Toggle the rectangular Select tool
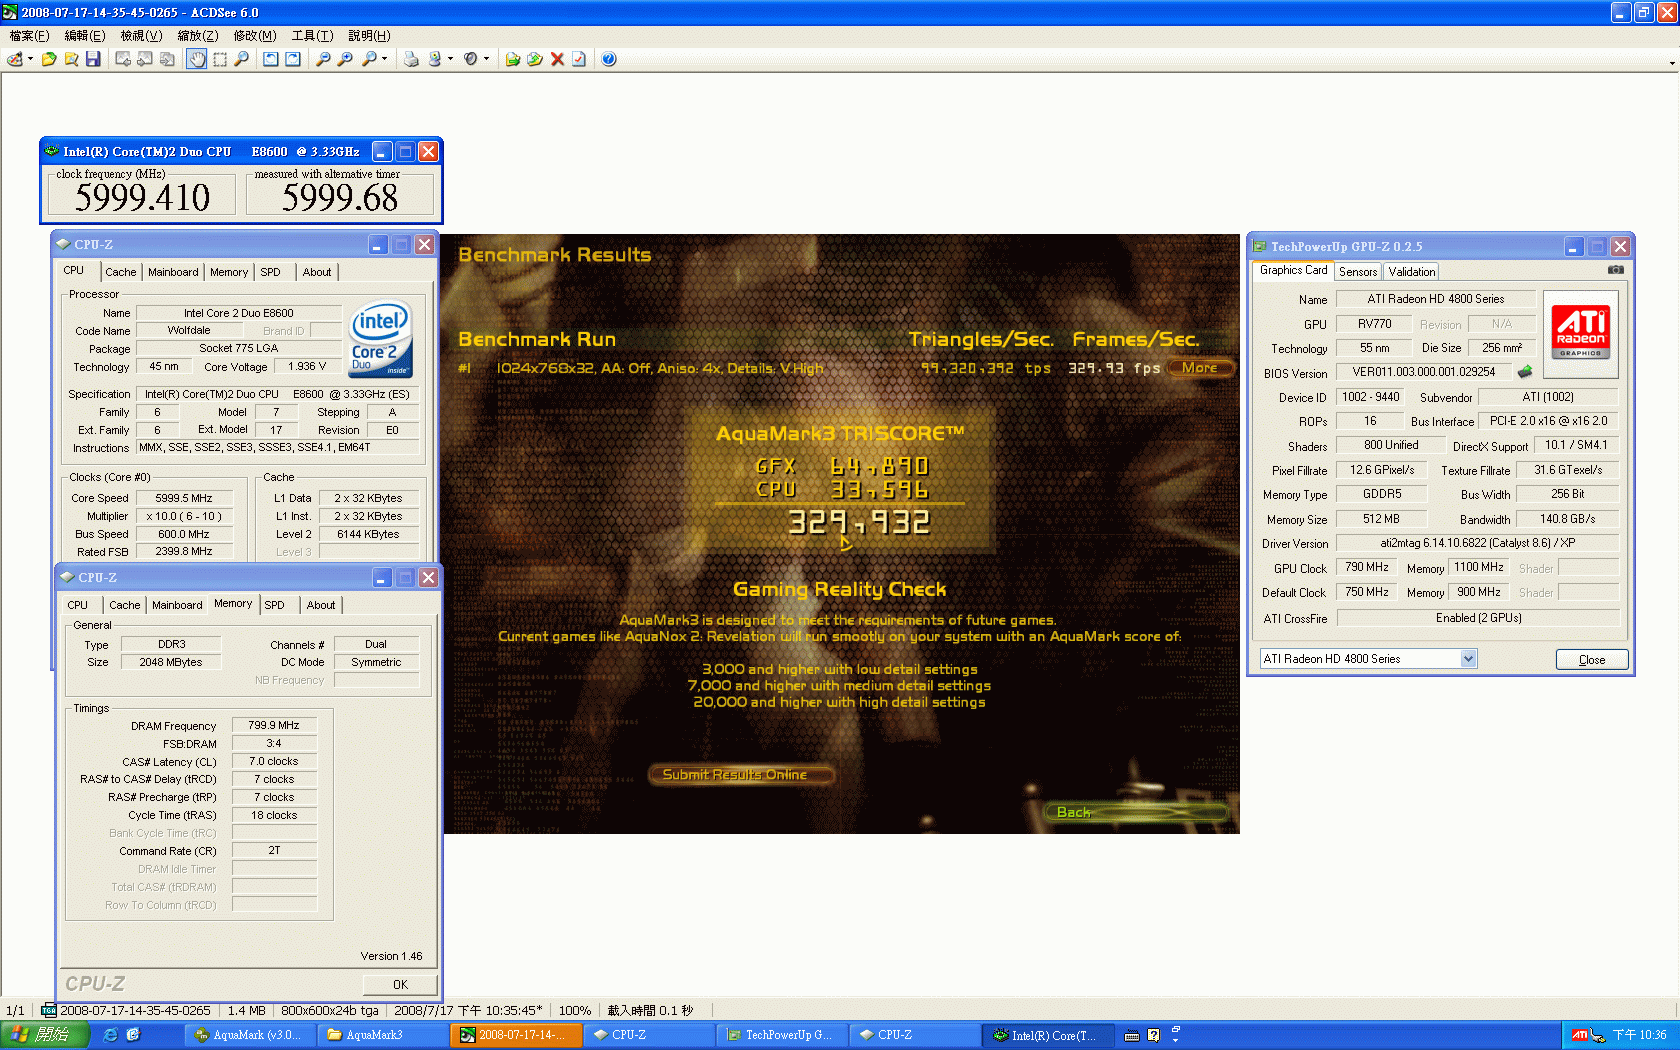 [x=220, y=59]
